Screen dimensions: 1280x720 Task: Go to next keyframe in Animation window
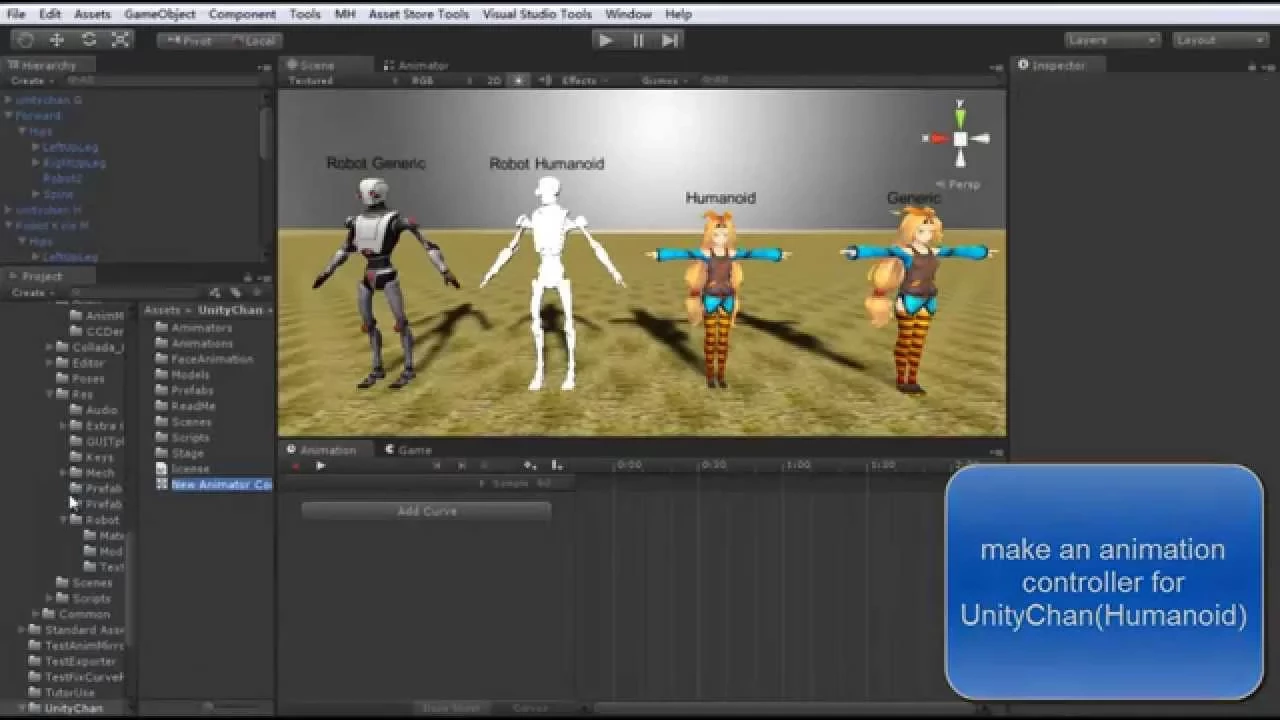click(x=462, y=465)
